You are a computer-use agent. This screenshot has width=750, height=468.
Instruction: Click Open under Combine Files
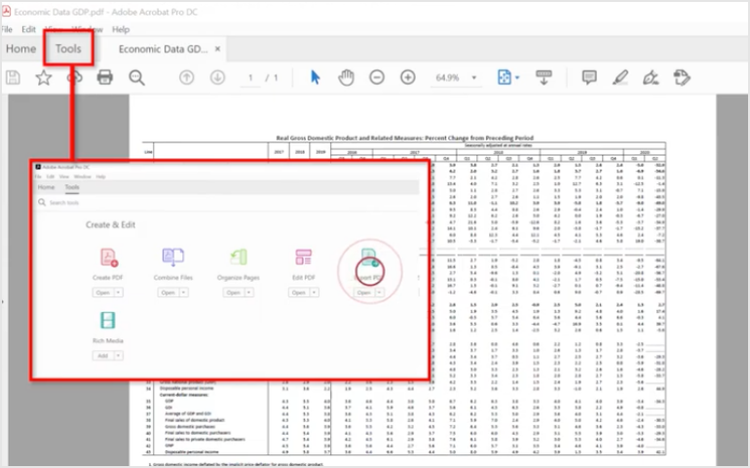click(168, 293)
